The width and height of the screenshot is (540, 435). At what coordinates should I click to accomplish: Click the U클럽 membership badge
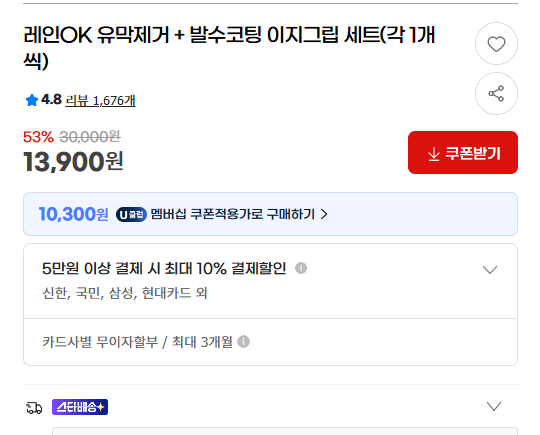[131, 215]
